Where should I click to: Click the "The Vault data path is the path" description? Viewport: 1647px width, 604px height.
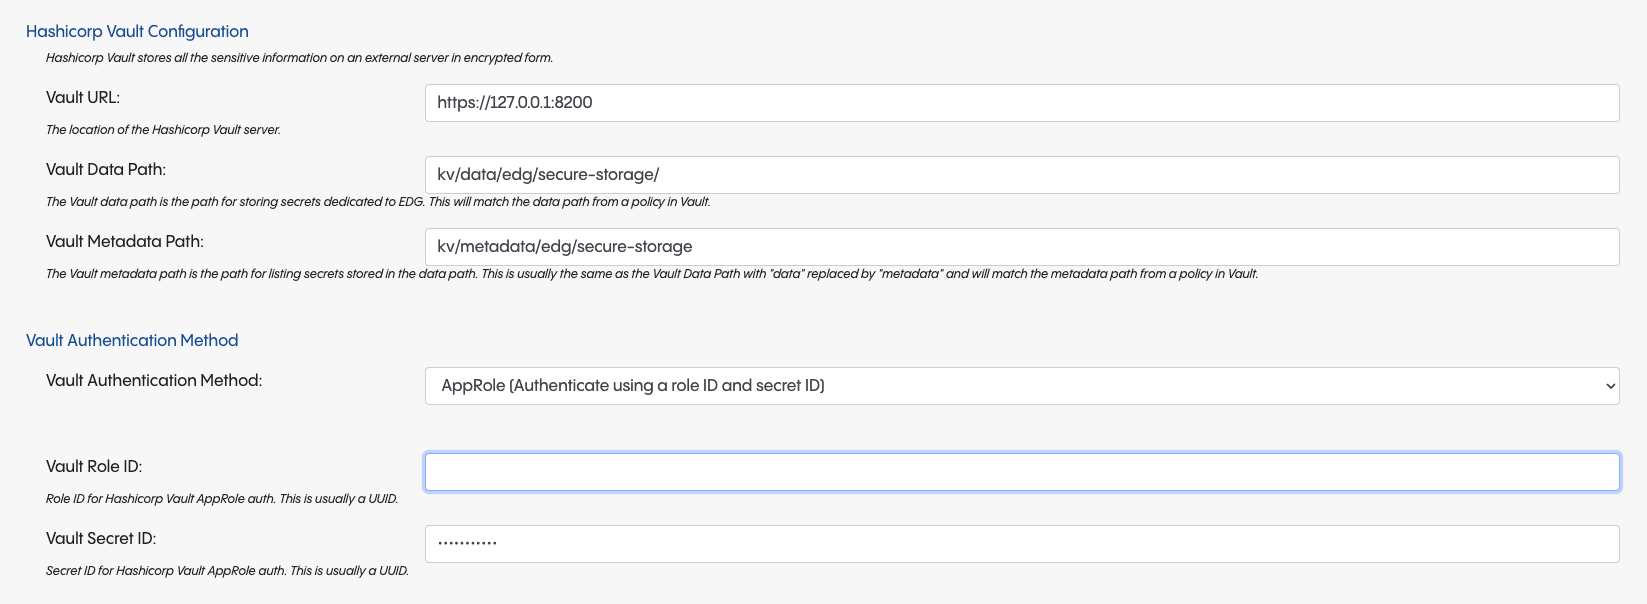pyautogui.click(x=378, y=202)
